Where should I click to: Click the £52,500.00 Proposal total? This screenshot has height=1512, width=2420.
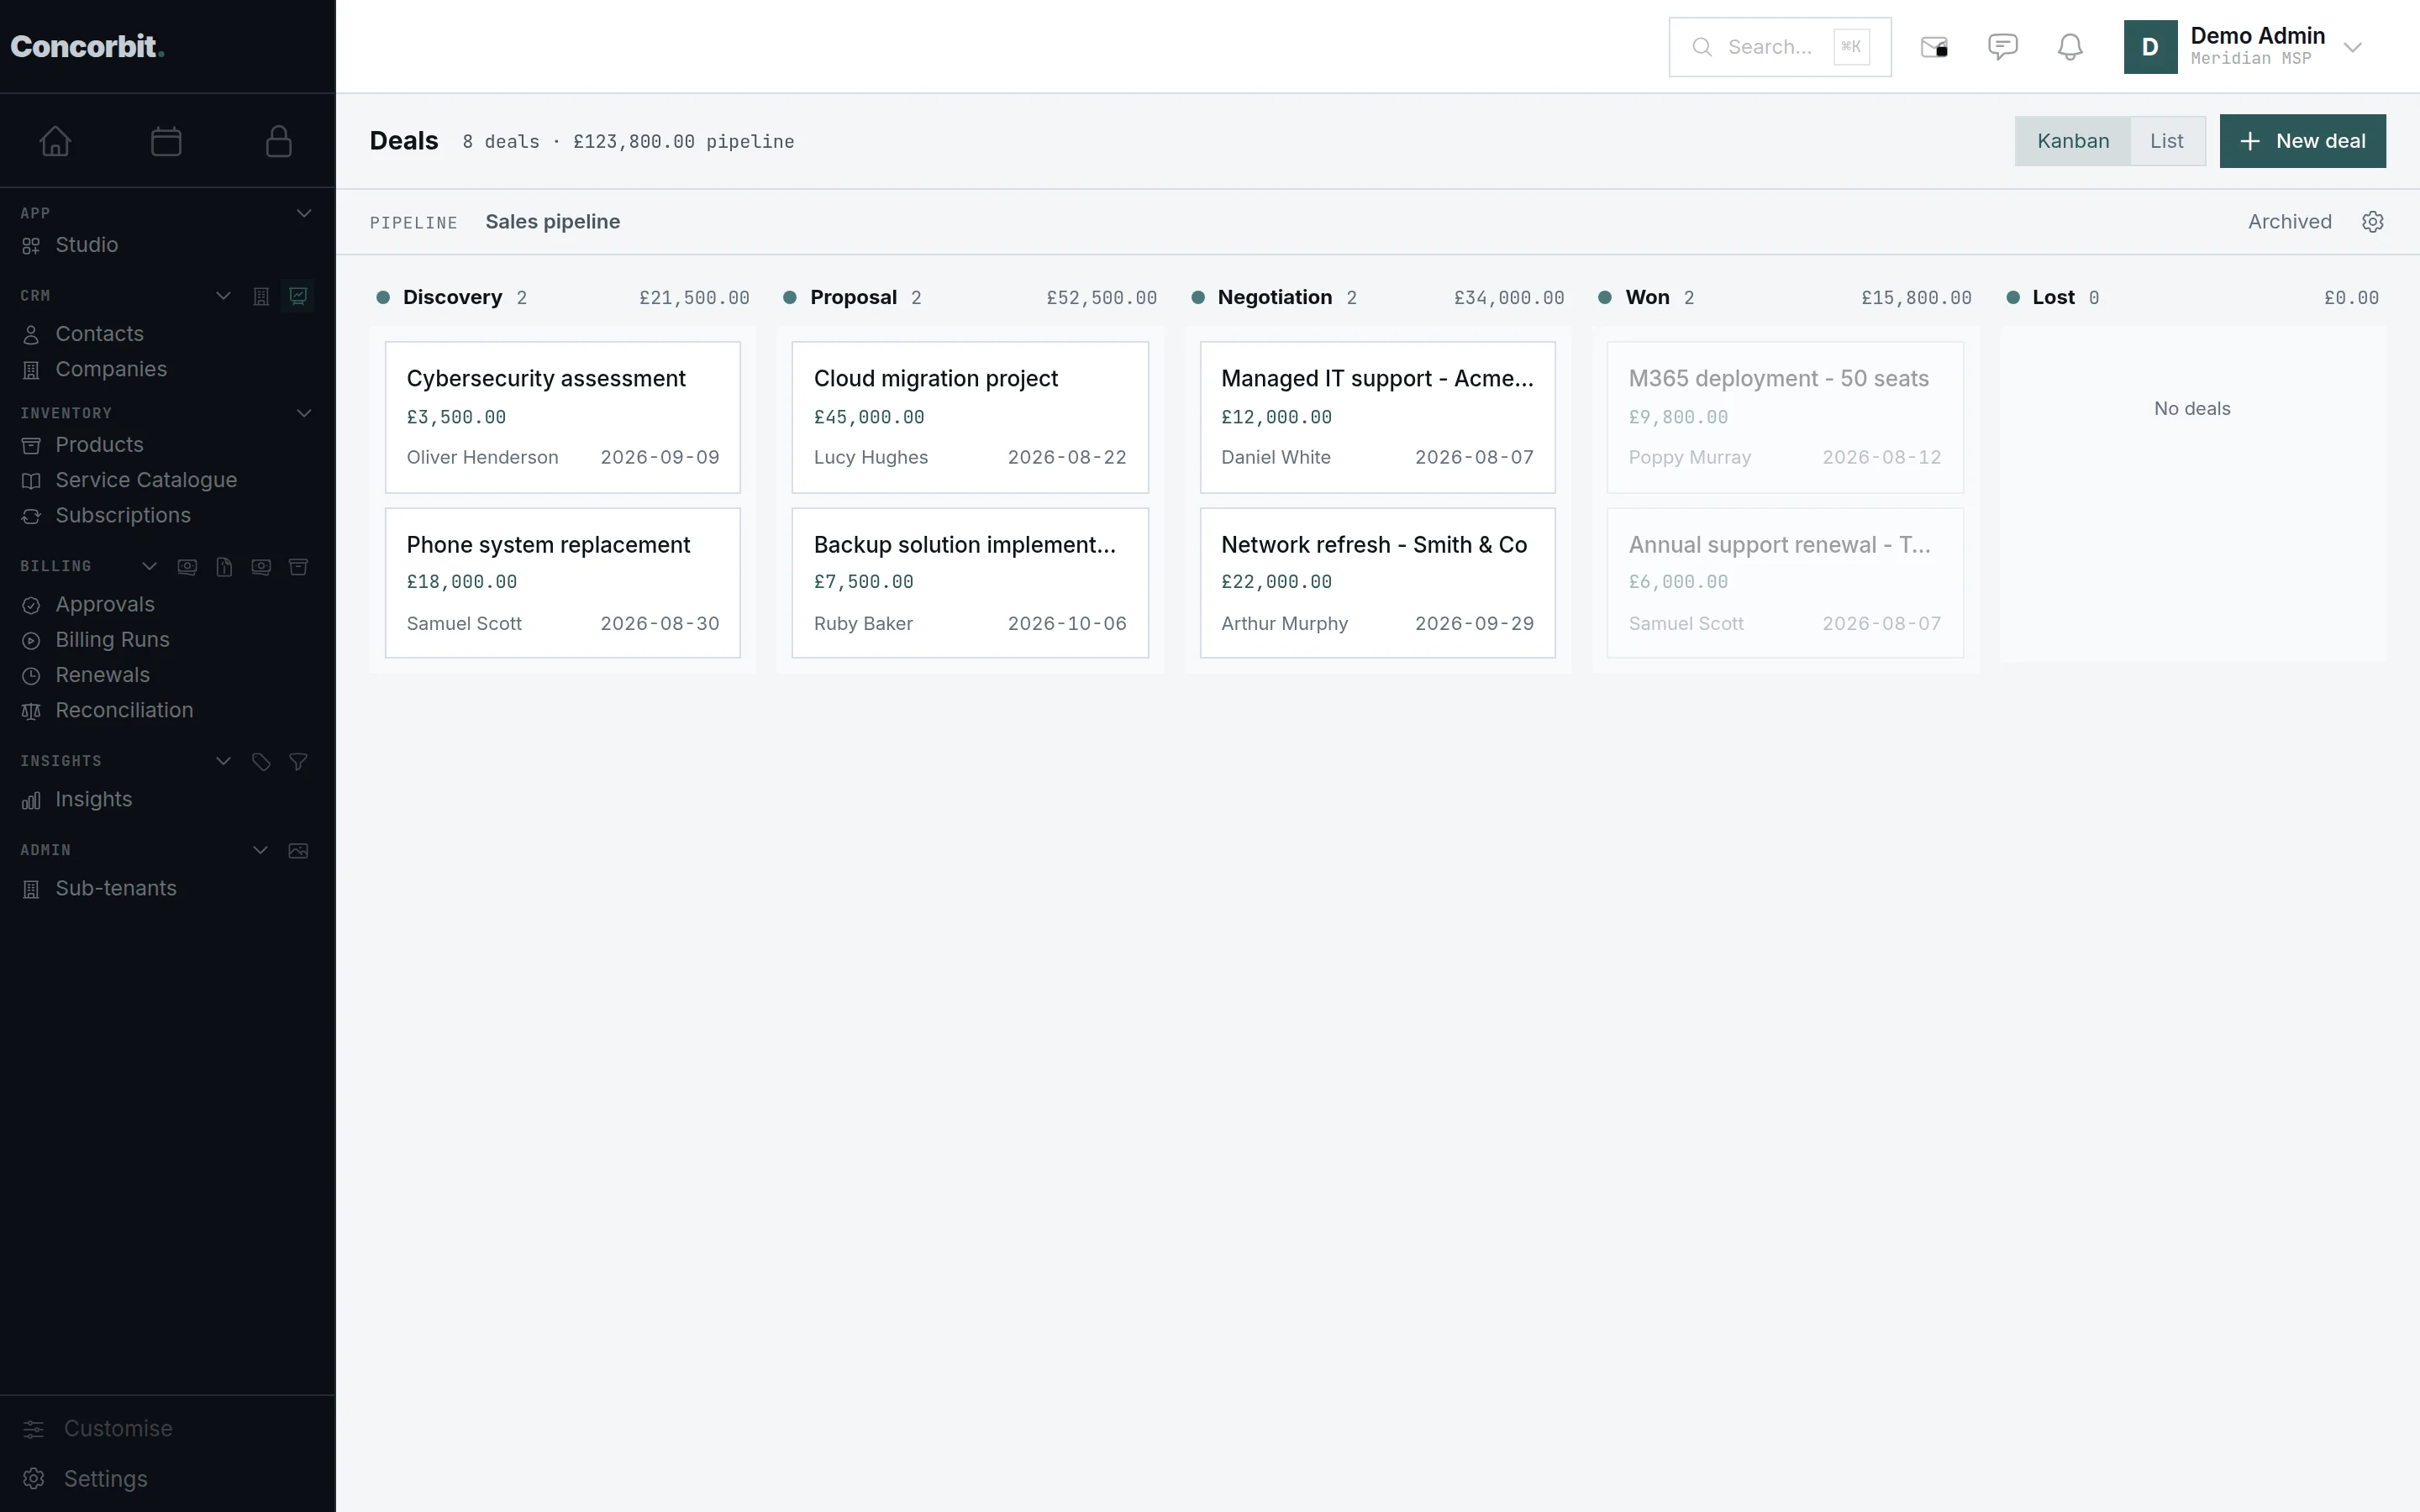(1101, 298)
